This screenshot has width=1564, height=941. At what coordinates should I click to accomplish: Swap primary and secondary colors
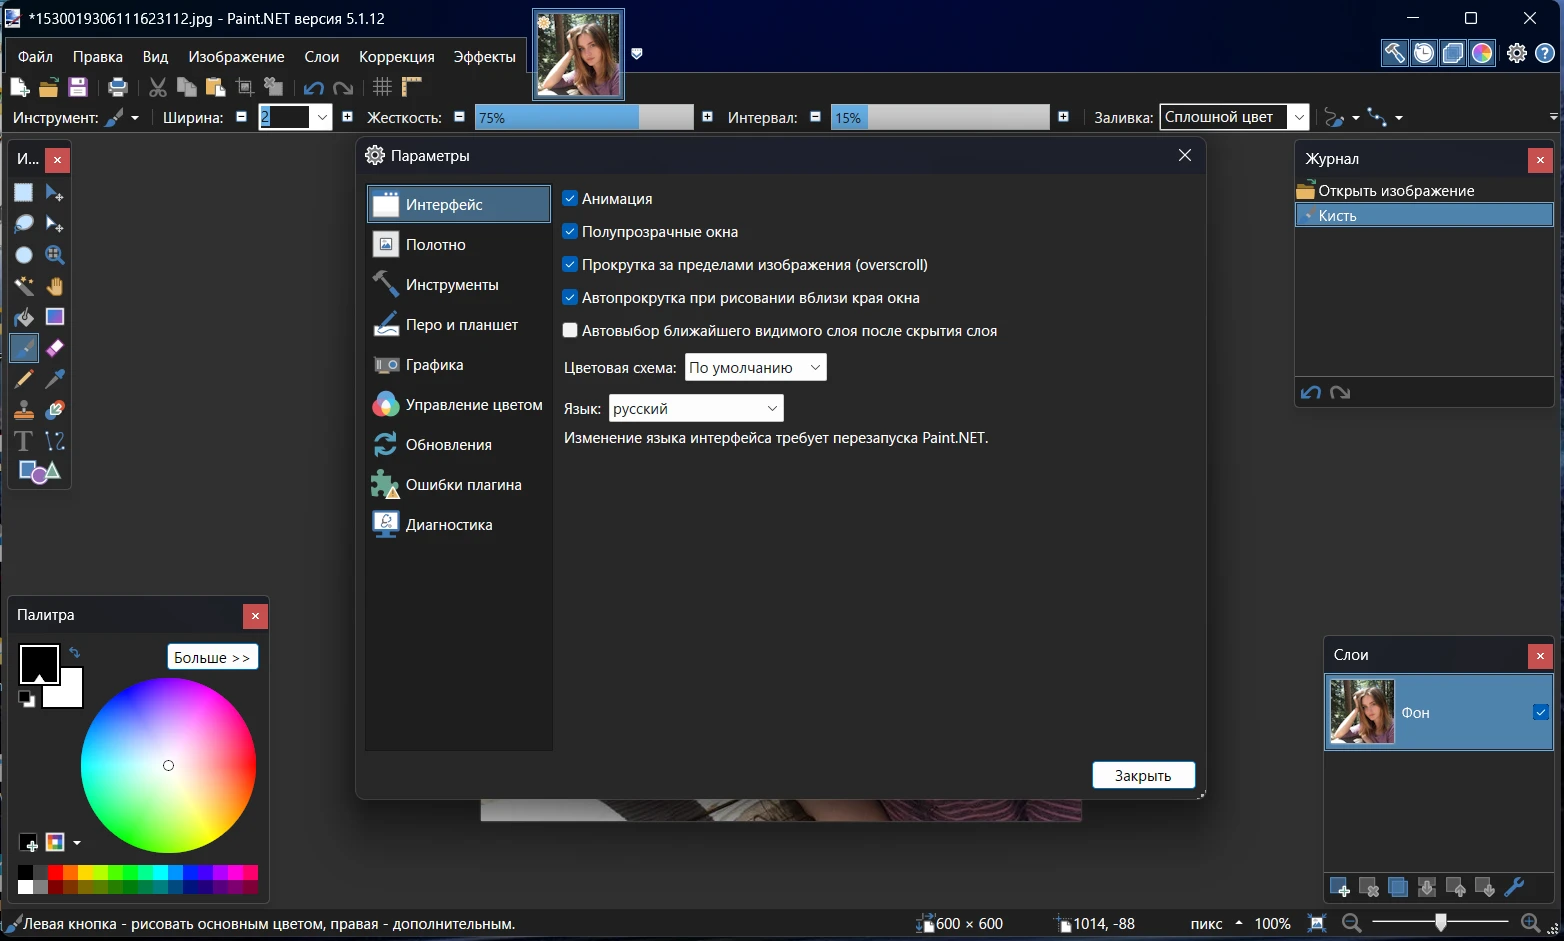pos(74,653)
